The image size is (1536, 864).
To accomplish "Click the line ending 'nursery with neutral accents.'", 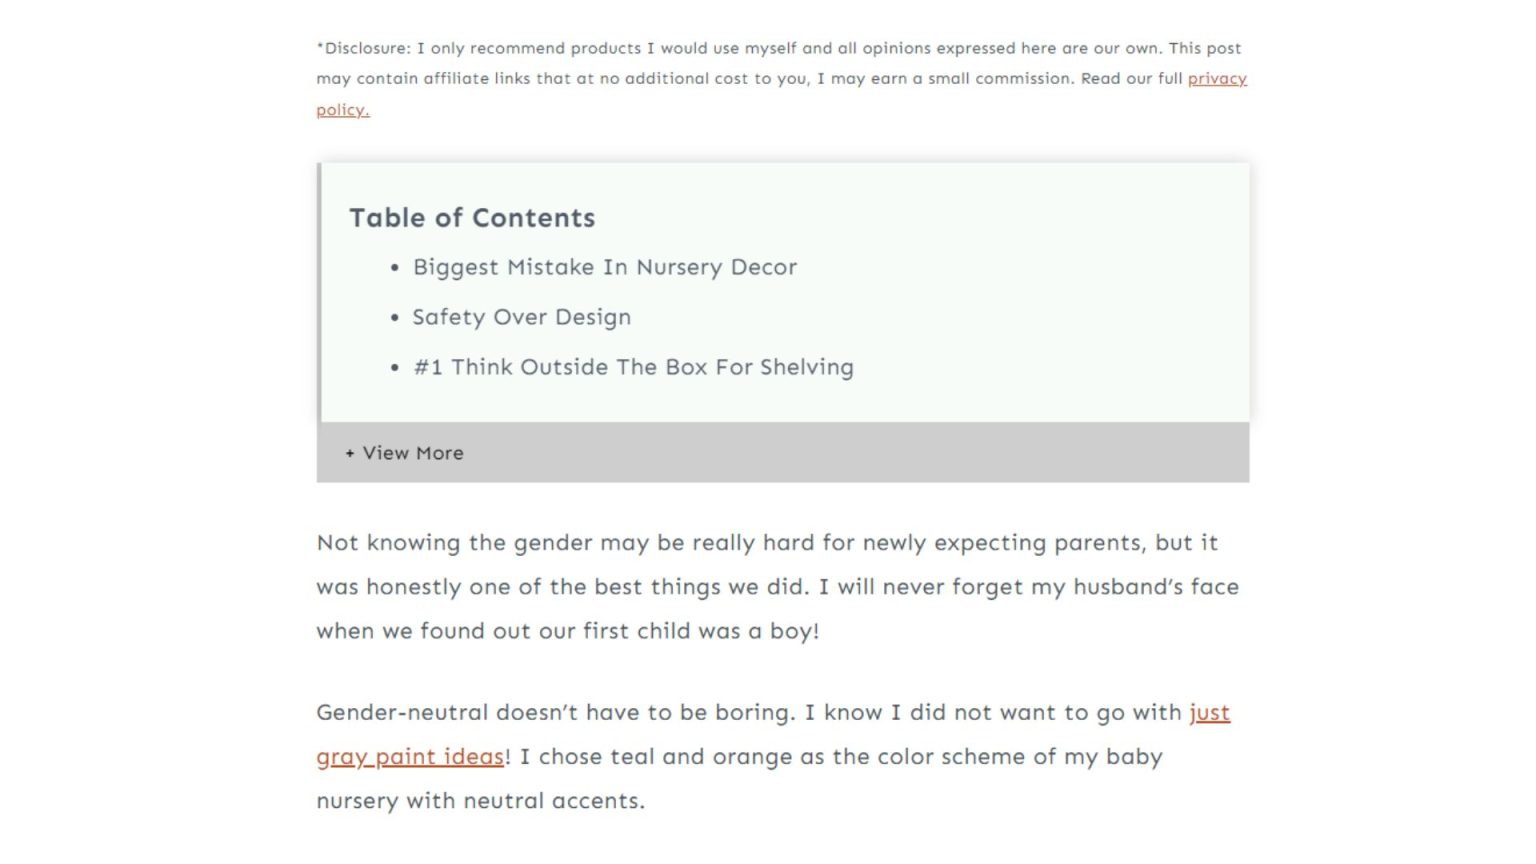I will 480,801.
